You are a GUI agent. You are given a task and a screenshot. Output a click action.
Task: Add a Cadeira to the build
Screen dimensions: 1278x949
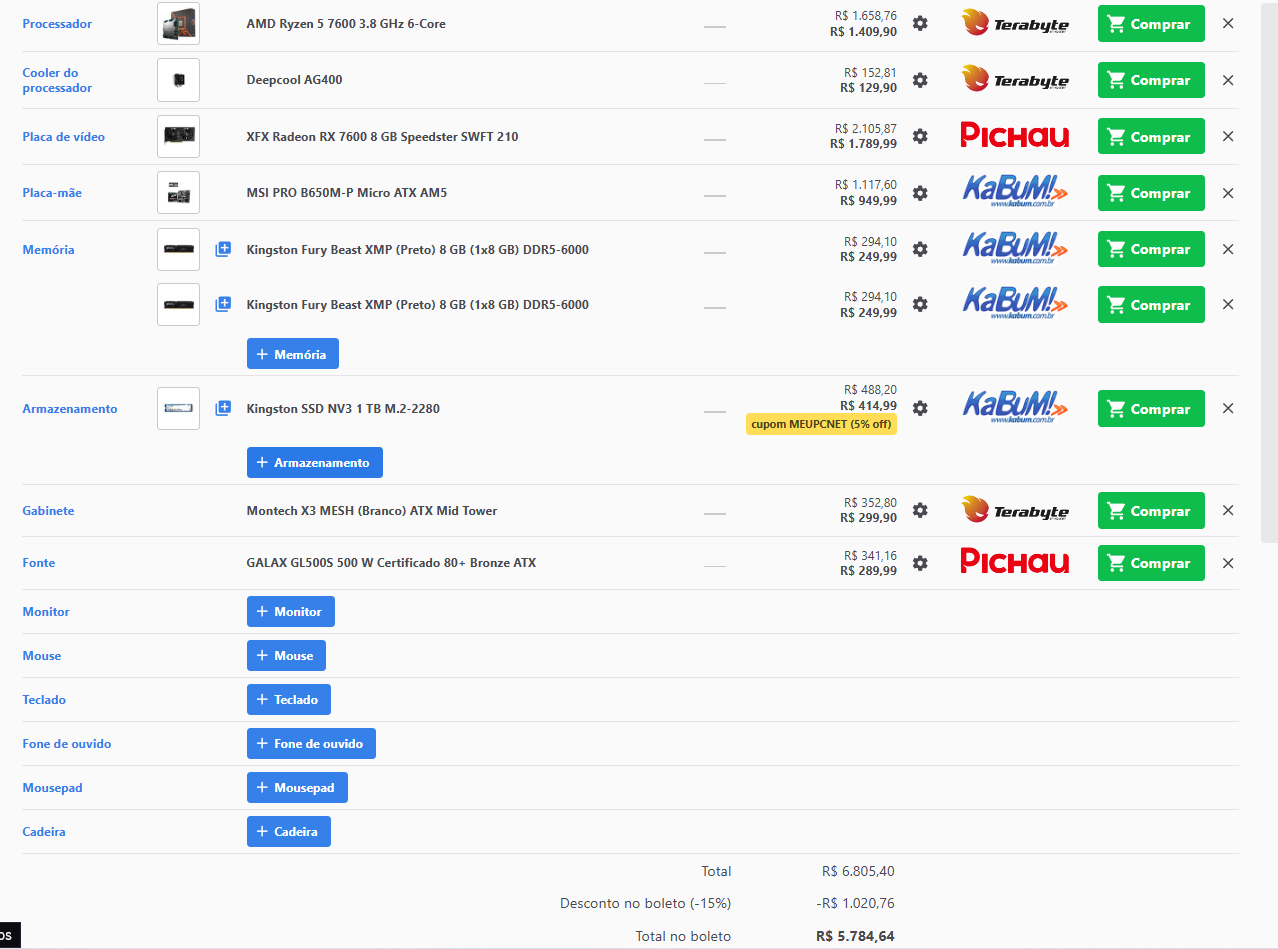289,831
